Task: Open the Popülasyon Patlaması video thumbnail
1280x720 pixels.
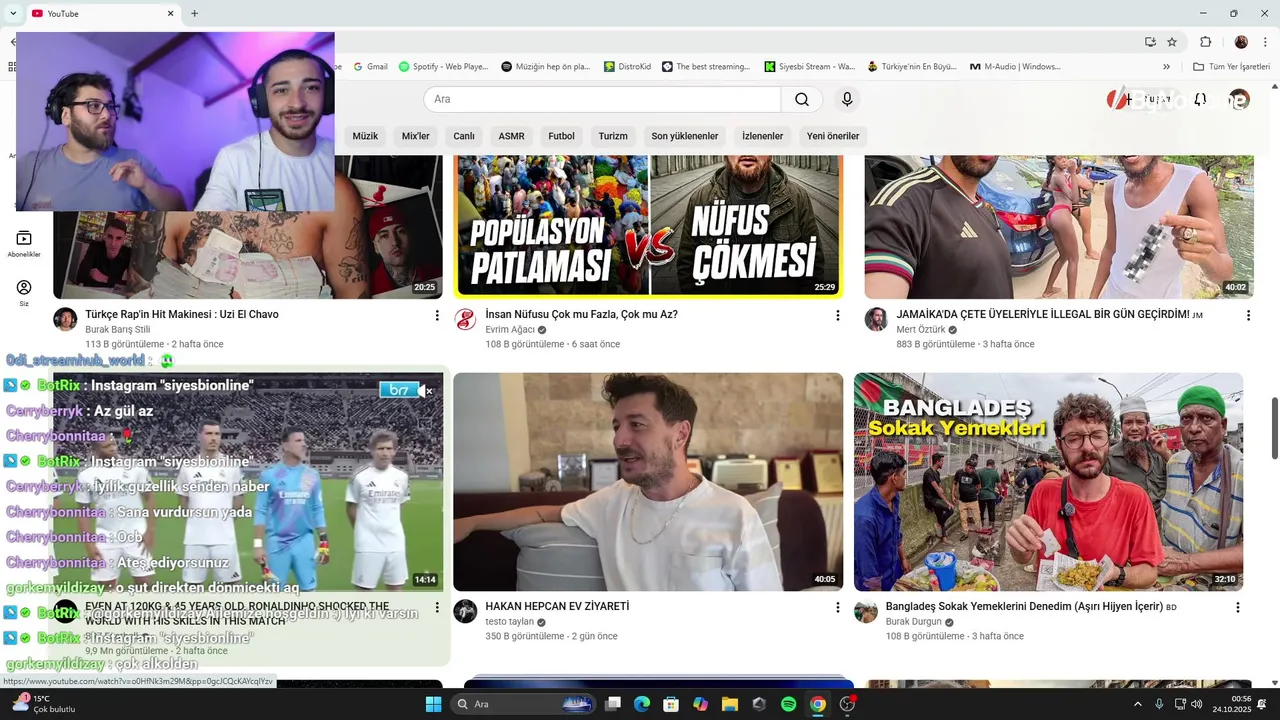Action: 648,227
